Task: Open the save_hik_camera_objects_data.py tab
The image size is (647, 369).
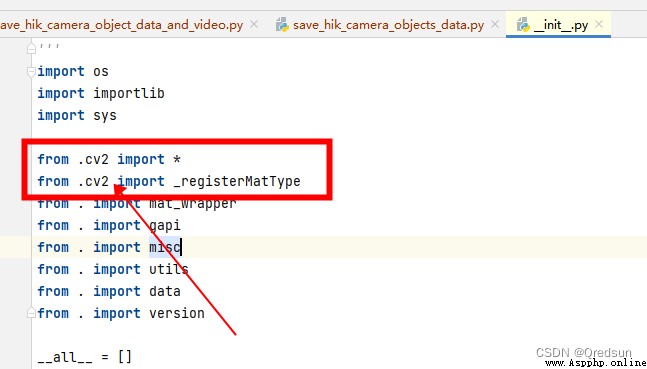Action: coord(388,25)
